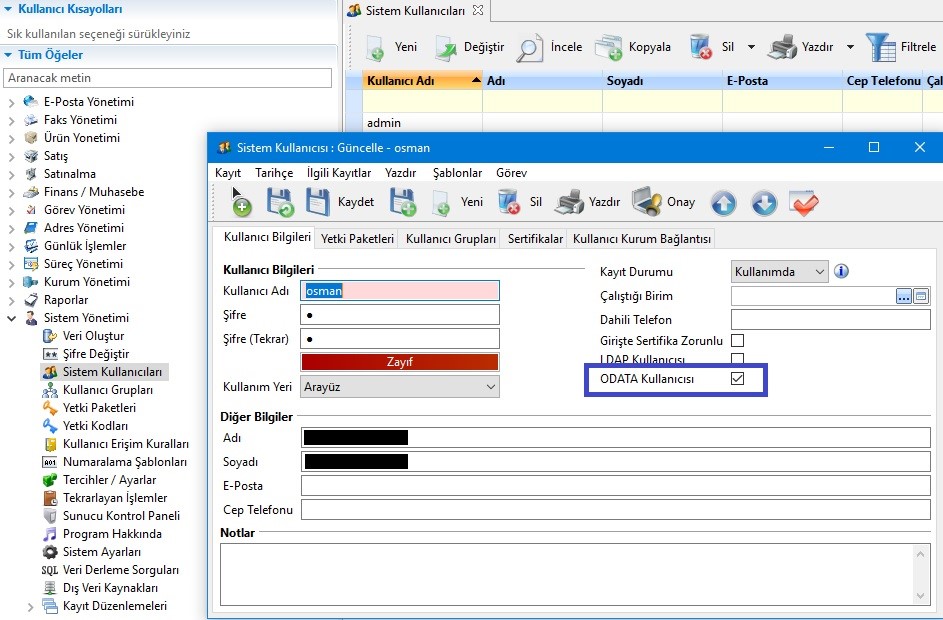Screen dimensions: 943x620
Task: Enable the LDAP Kullanıcısı checkbox
Action: pyautogui.click(x=738, y=359)
